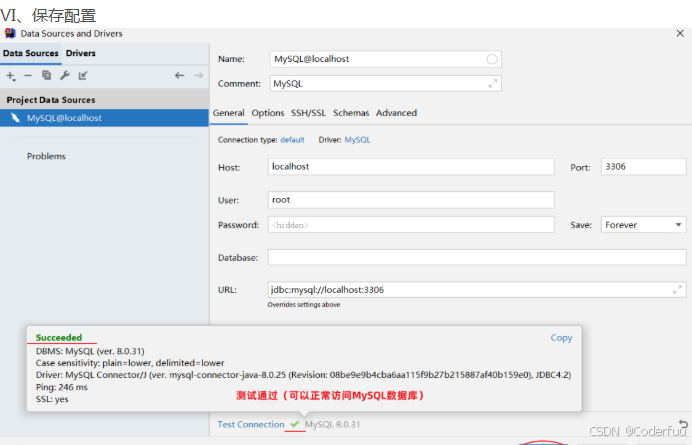Close the Data Sources and Drivers dialog
This screenshot has height=445, width=692.
click(x=680, y=34)
